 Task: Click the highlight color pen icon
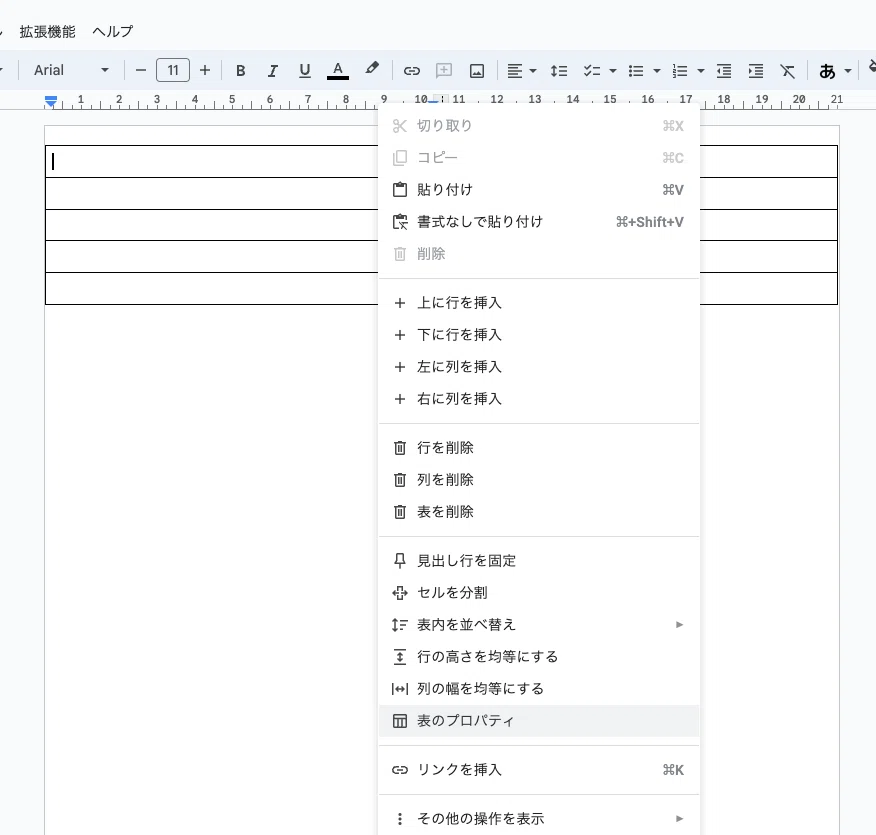click(372, 70)
